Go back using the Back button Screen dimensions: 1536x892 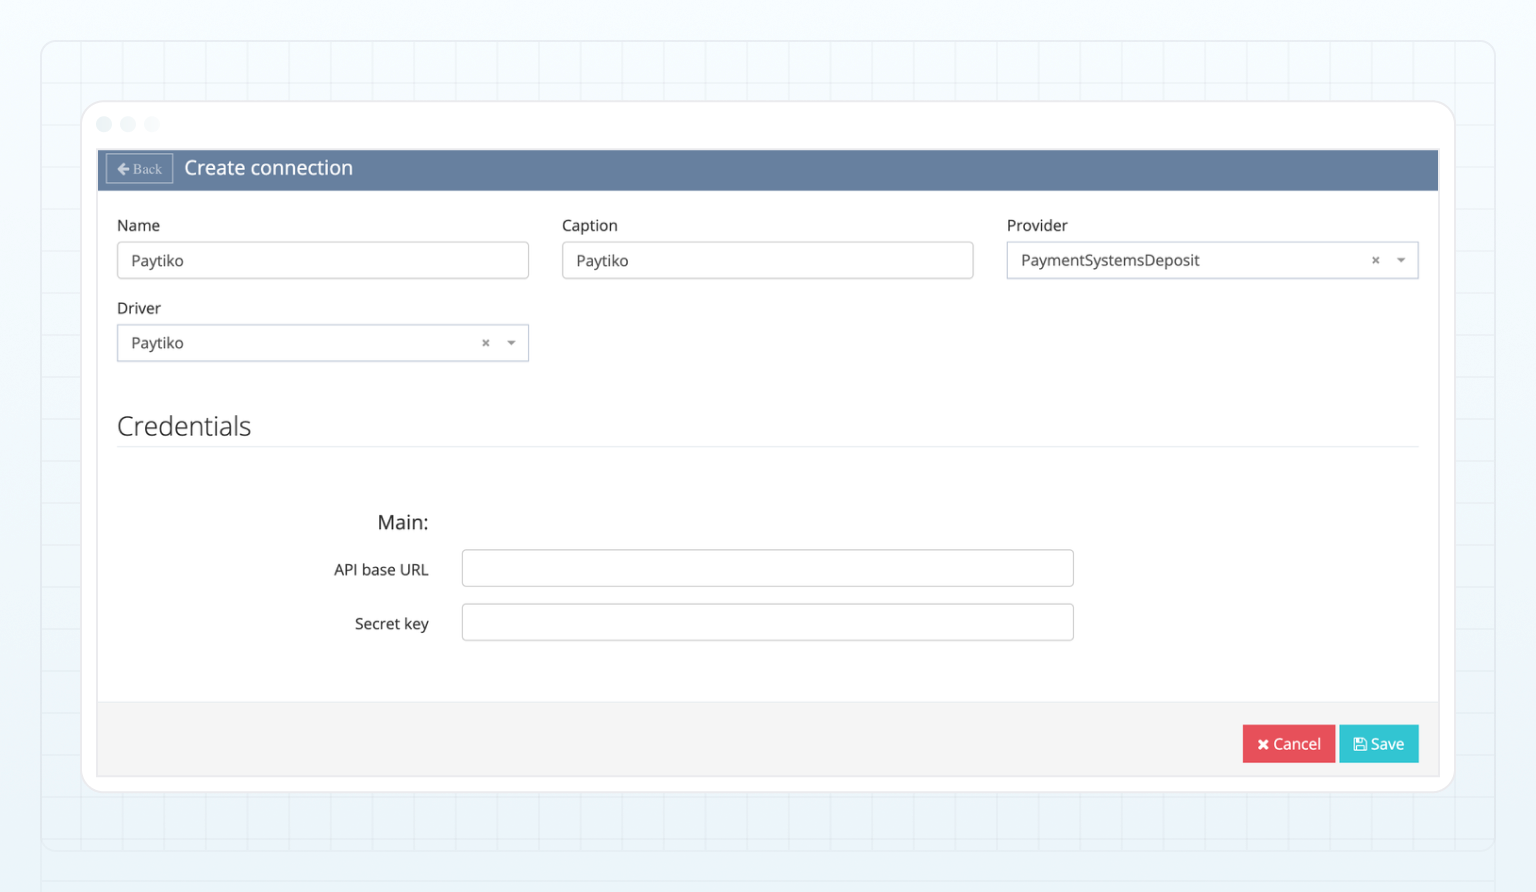[139, 169]
